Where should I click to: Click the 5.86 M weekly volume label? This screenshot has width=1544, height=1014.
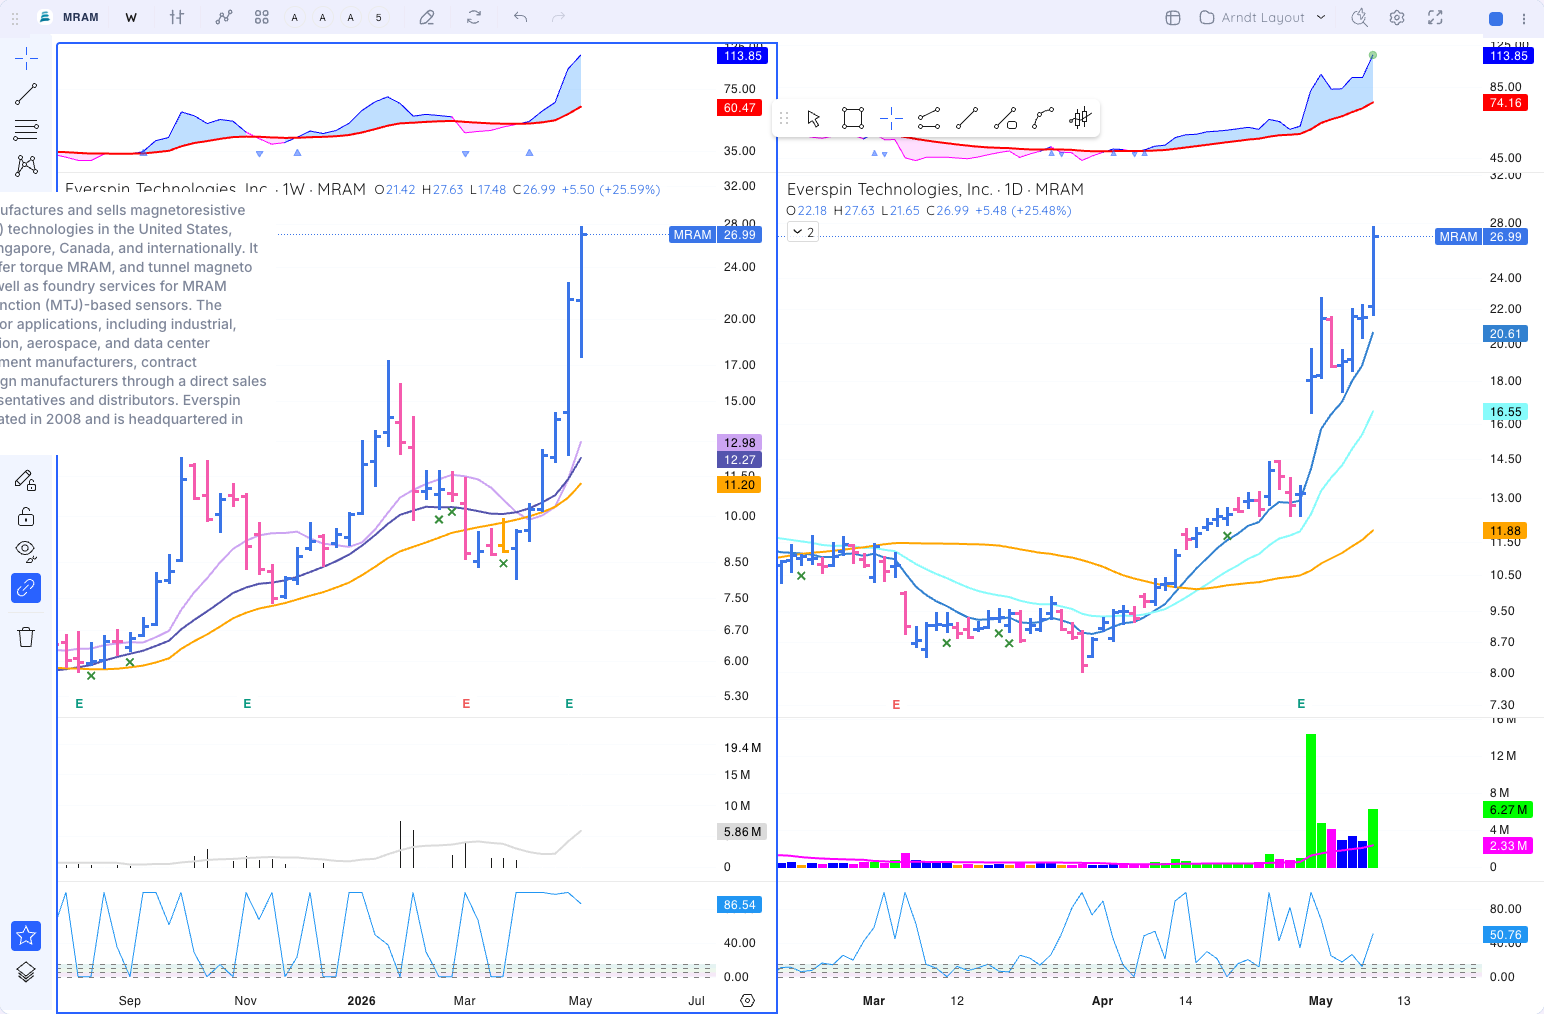pos(742,832)
